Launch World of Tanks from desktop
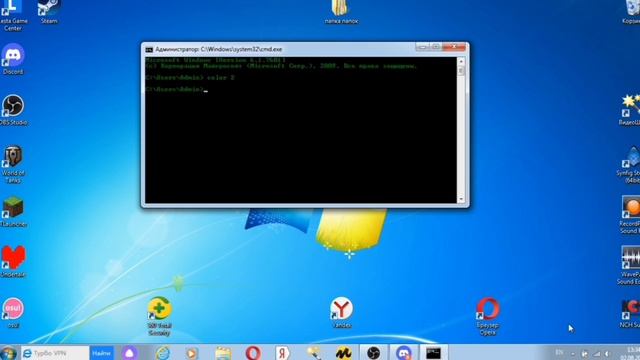The width and height of the screenshot is (640, 360). pyautogui.click(x=13, y=164)
